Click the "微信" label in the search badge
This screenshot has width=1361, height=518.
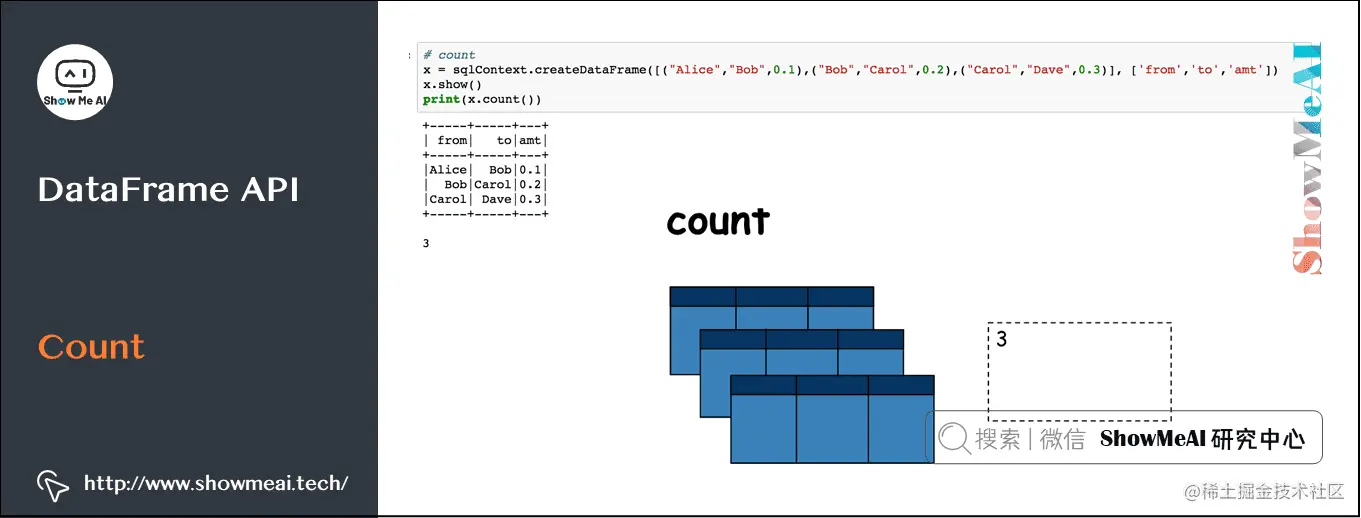pos(1062,439)
